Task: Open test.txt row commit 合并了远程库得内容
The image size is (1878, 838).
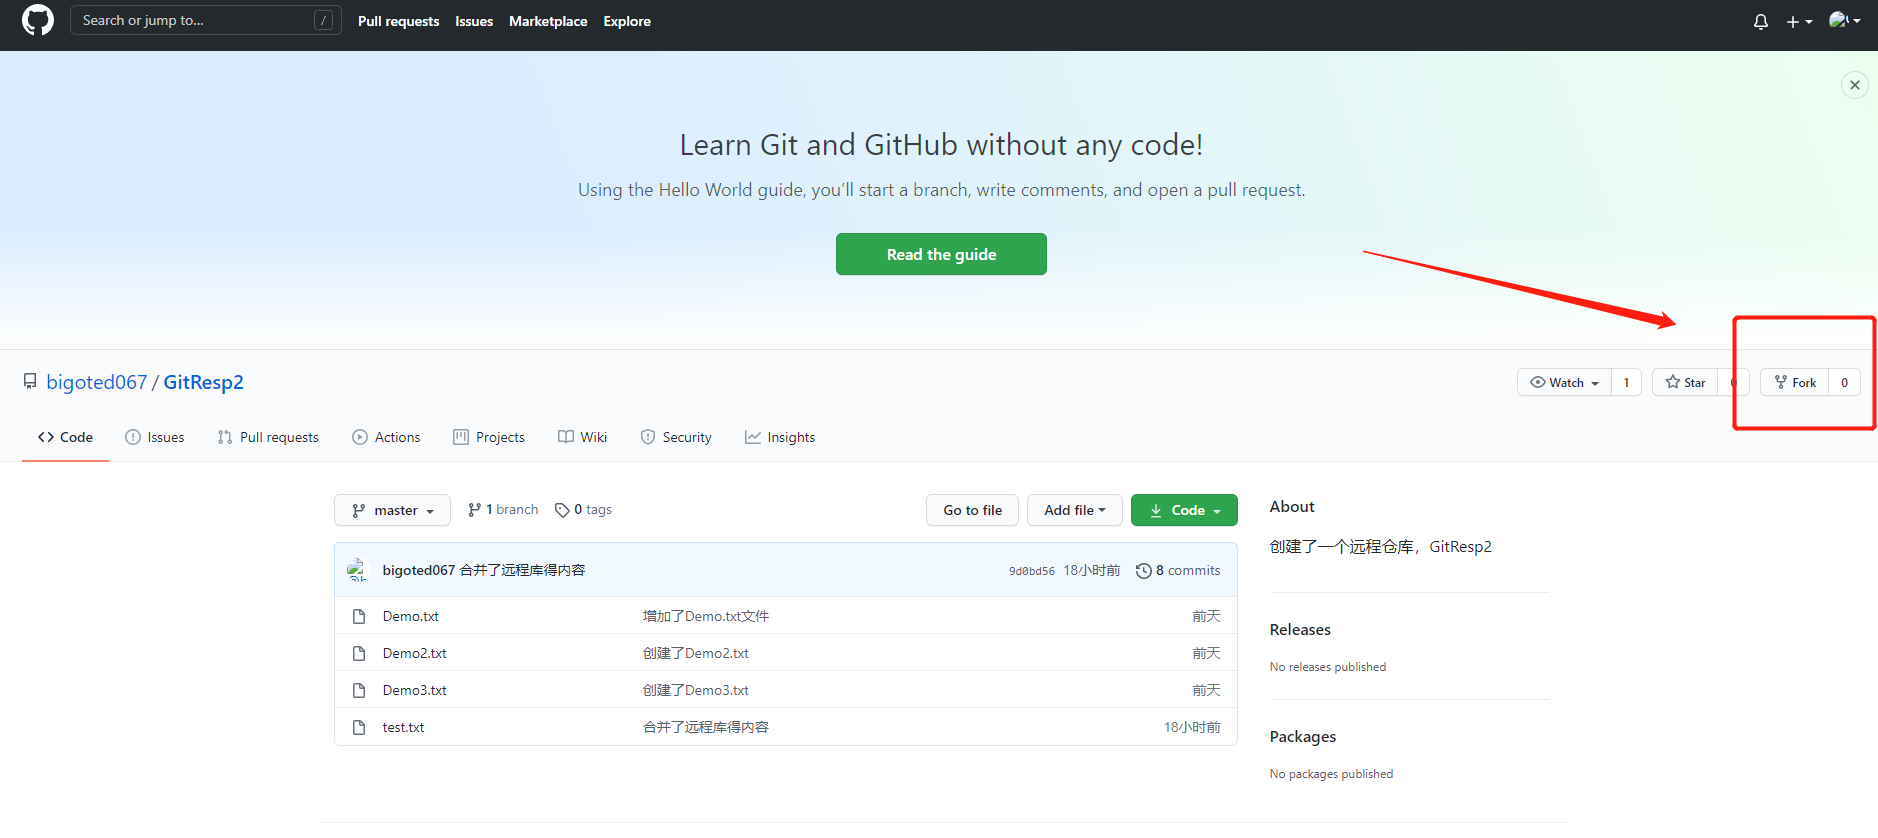Action: (706, 727)
